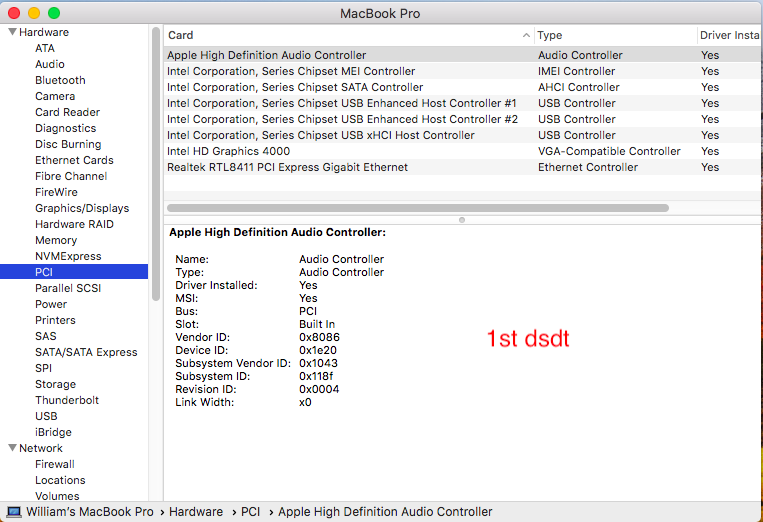The image size is (763, 522).
Task: Collapse the Network section triangle
Action: click(11, 448)
